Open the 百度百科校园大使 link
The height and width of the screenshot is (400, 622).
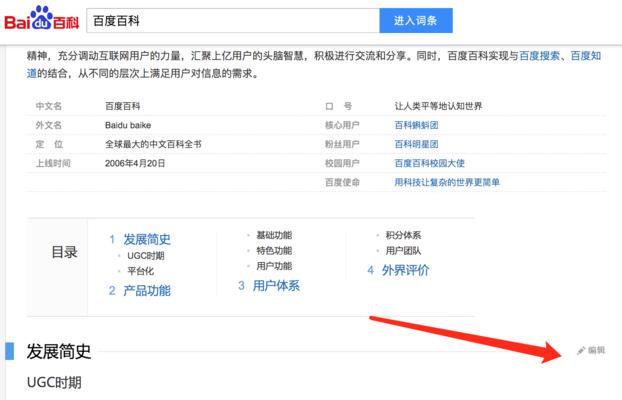[429, 163]
